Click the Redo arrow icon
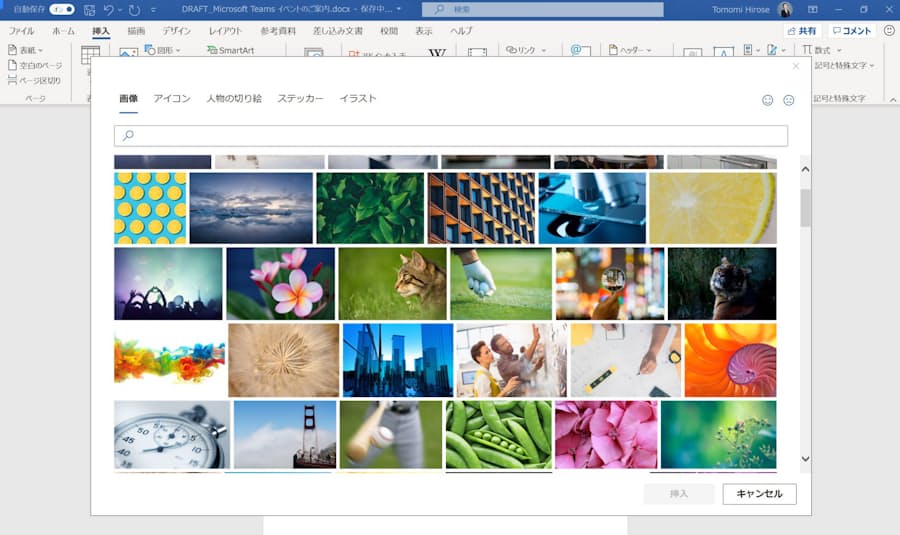This screenshot has width=900, height=535. click(x=134, y=9)
